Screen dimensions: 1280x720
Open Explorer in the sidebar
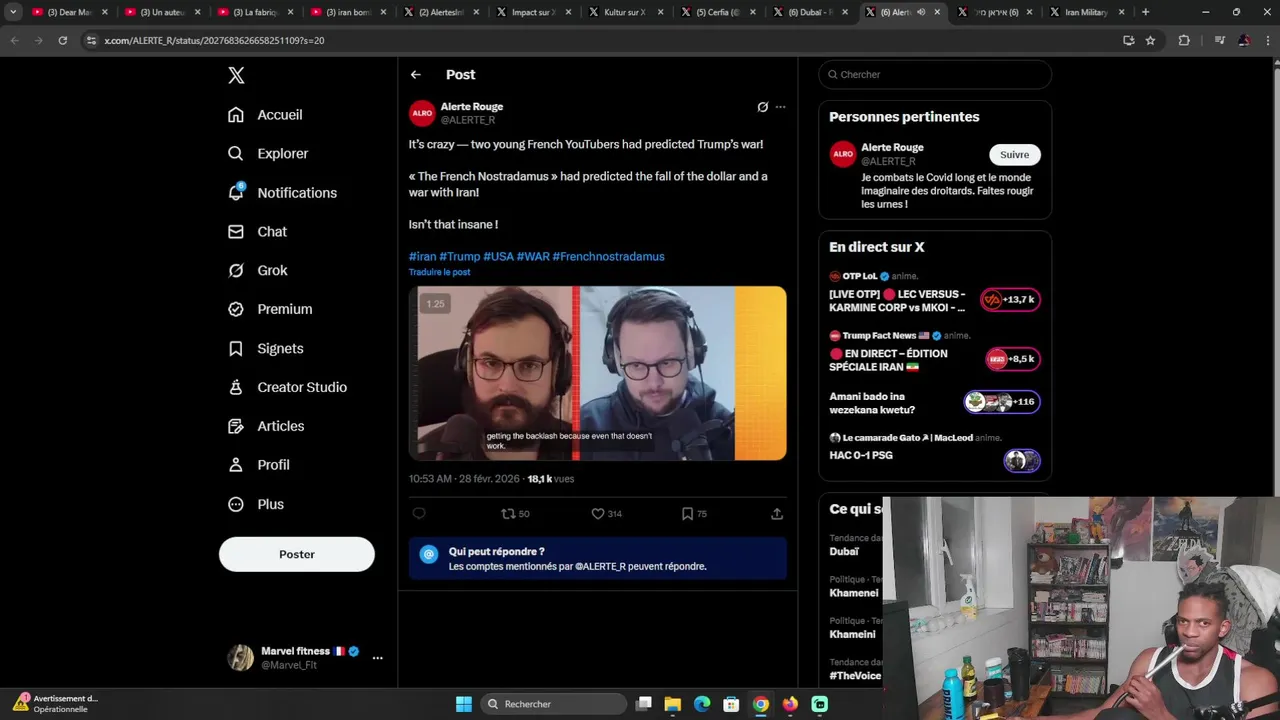tap(268, 154)
